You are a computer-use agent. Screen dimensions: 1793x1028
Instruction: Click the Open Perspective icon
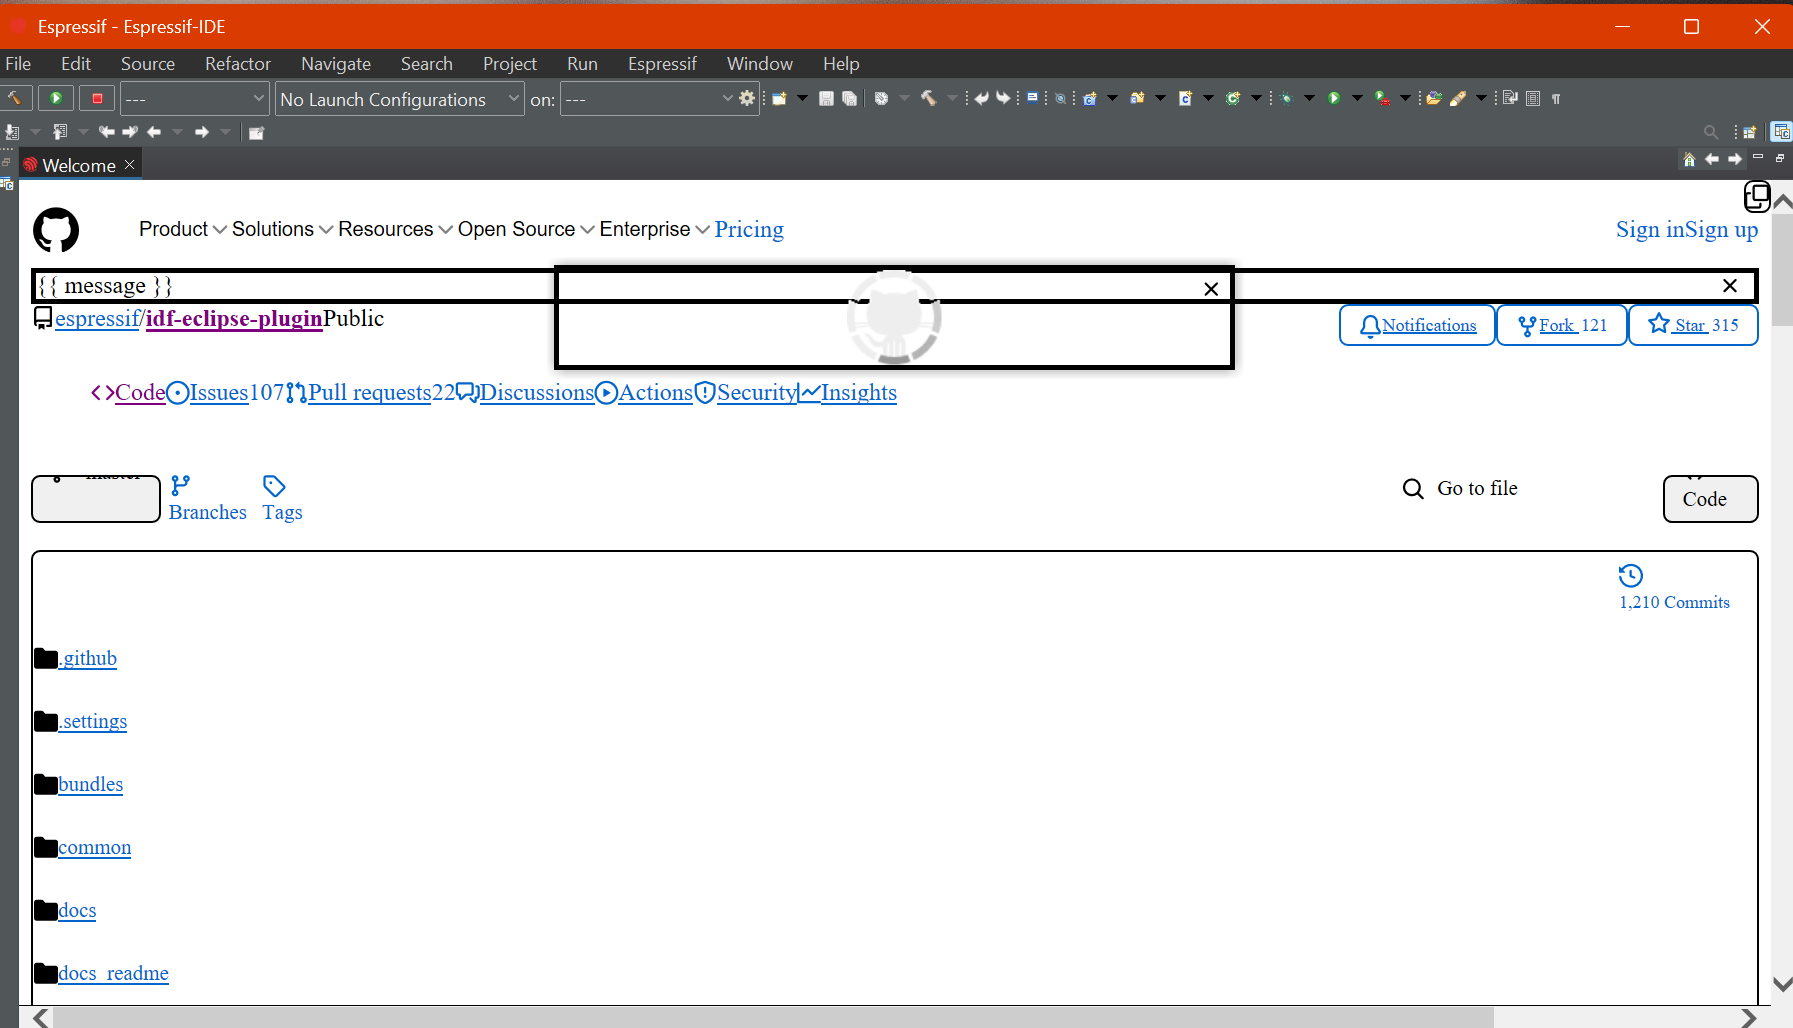point(1749,132)
